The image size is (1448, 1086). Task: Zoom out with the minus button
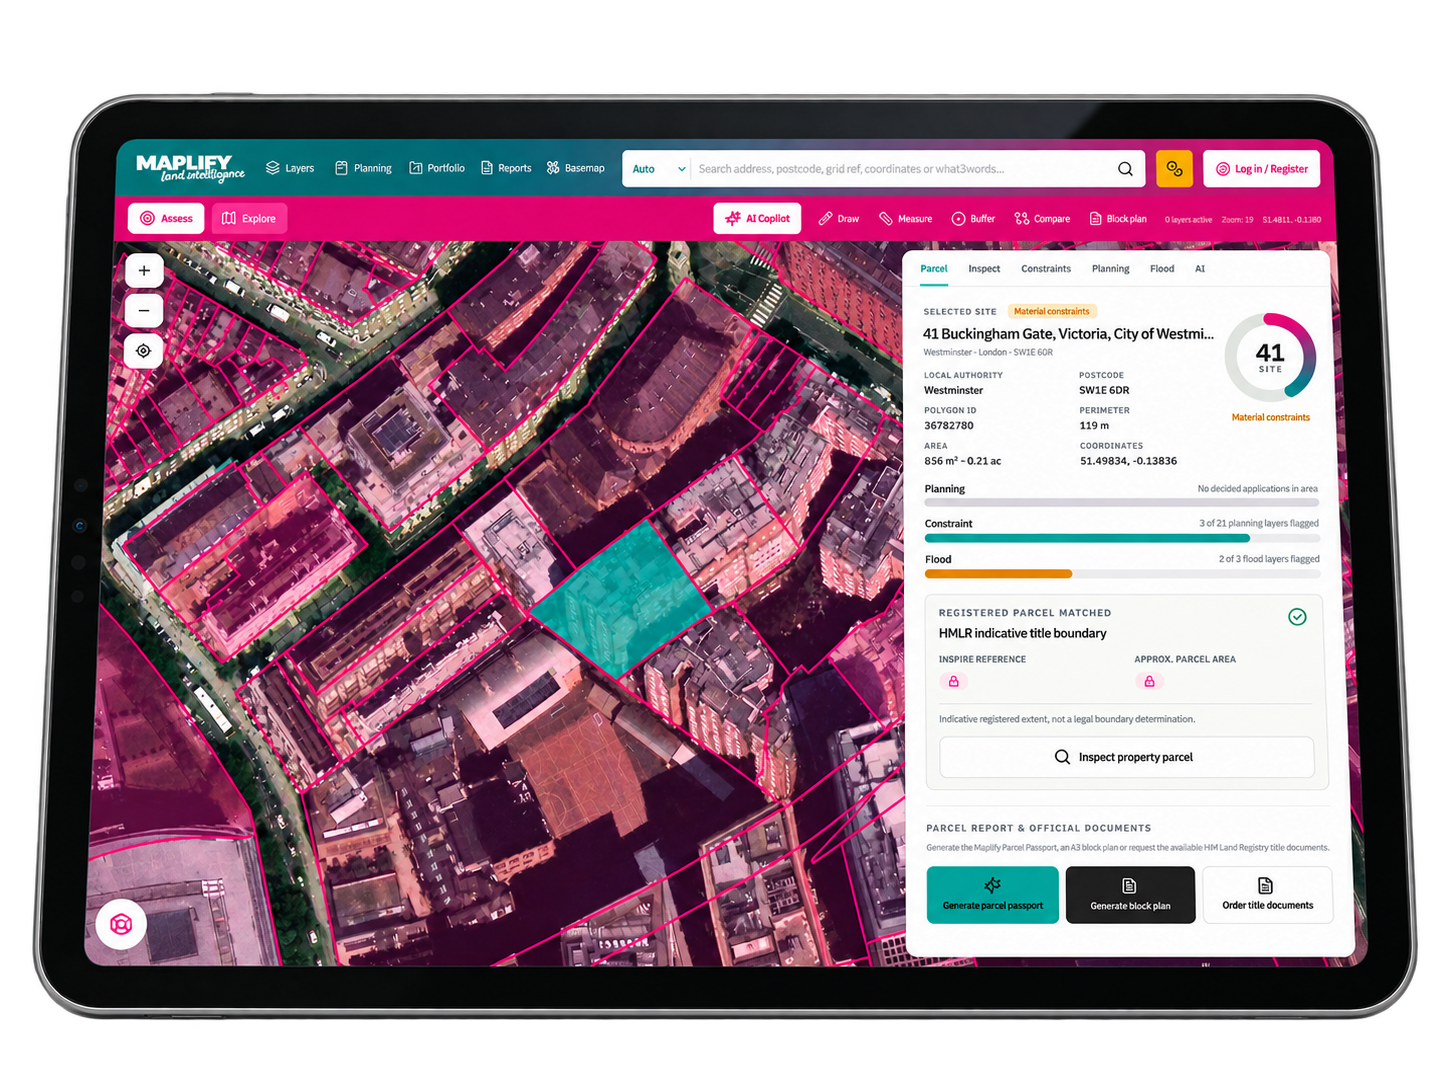144,311
